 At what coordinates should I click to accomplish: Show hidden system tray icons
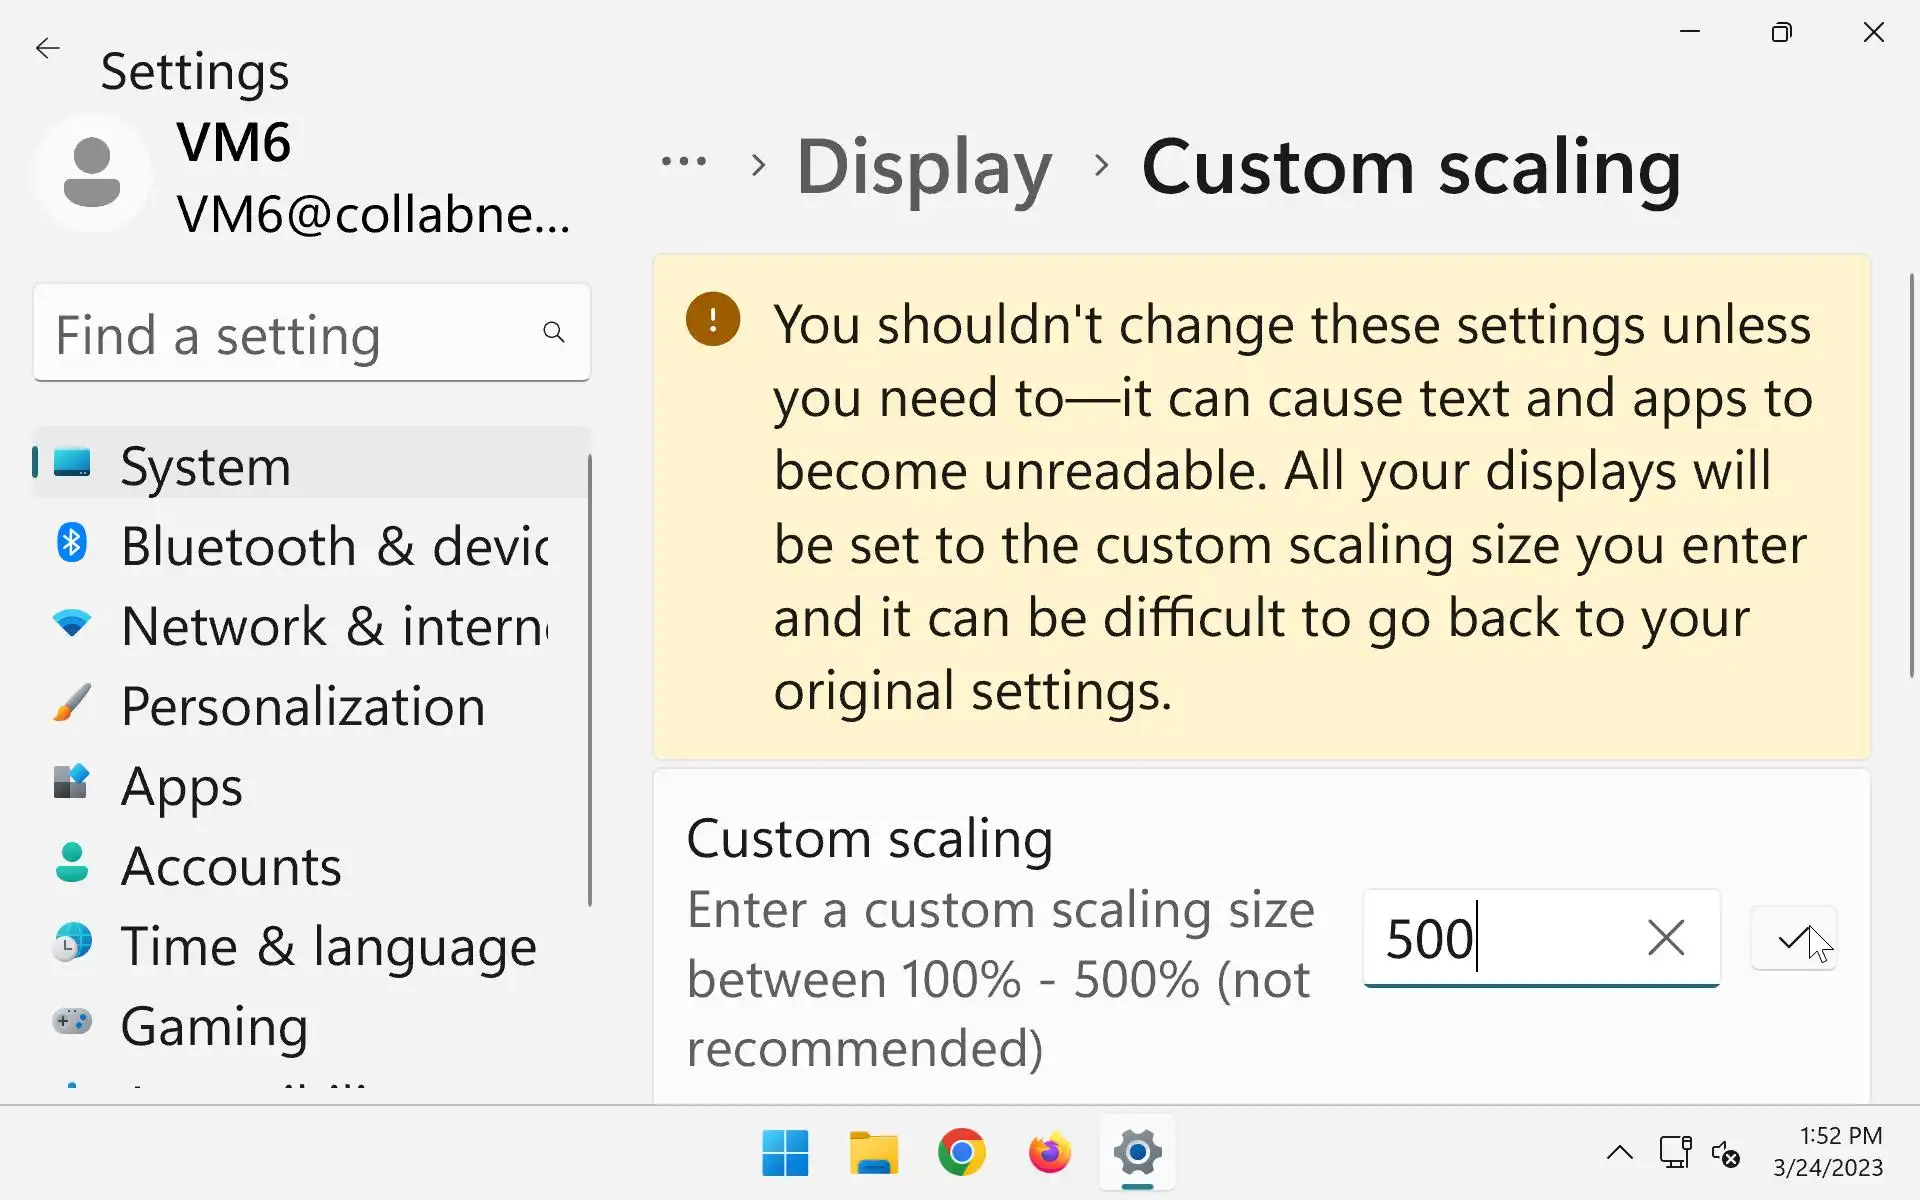point(1619,1153)
